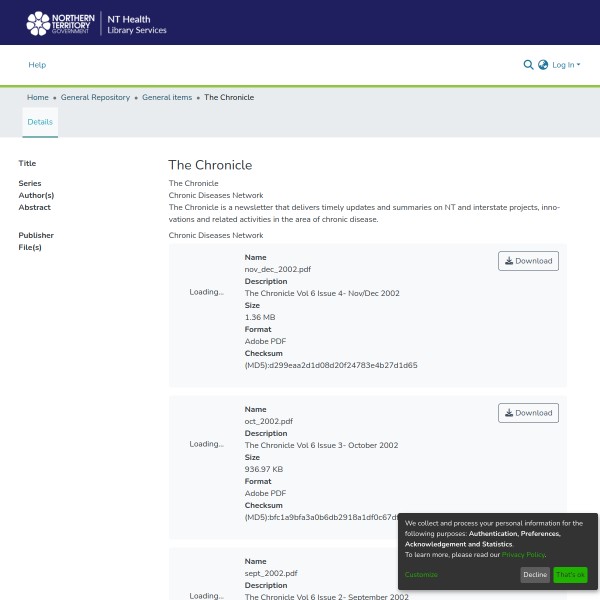Go to Home breadcrumb

[x=38, y=97]
